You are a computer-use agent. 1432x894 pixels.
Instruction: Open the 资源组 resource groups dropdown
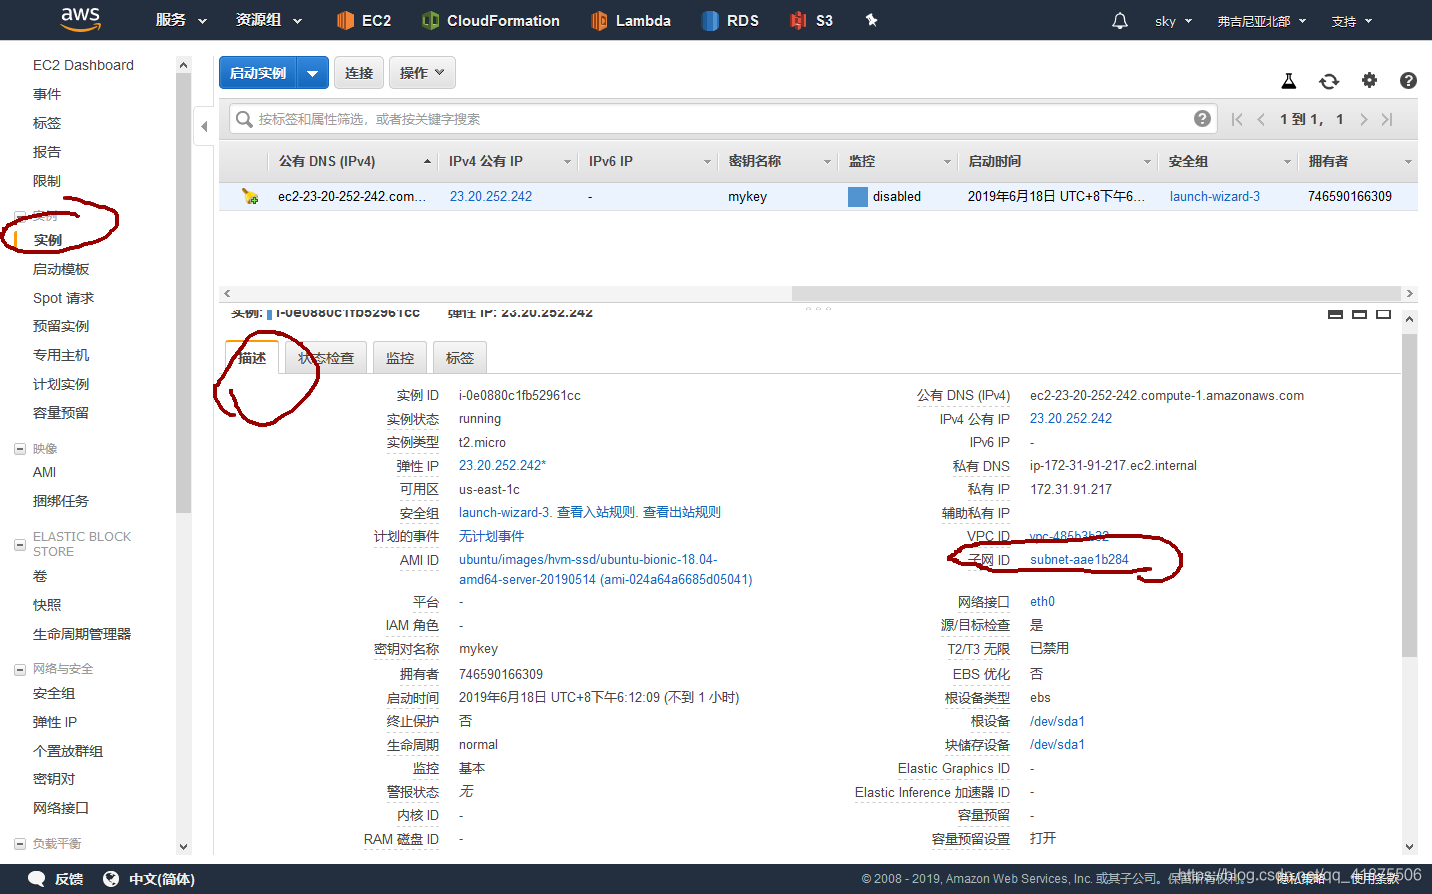[268, 20]
